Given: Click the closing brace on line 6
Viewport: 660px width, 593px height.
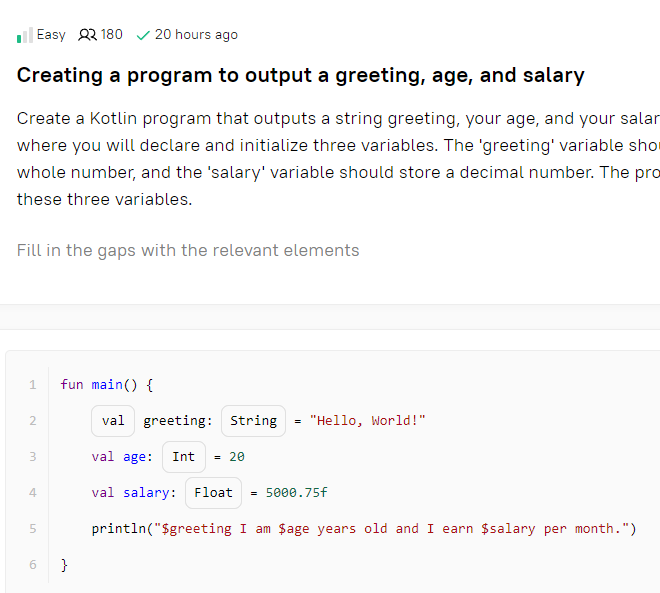Looking at the screenshot, I should pos(64,565).
